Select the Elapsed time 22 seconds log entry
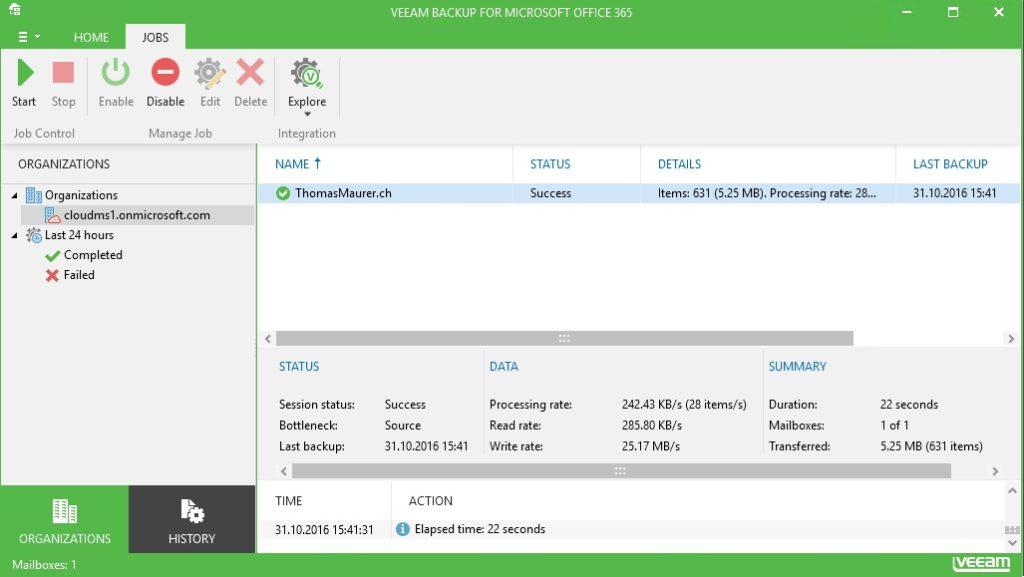This screenshot has width=1024, height=577. coord(631,529)
